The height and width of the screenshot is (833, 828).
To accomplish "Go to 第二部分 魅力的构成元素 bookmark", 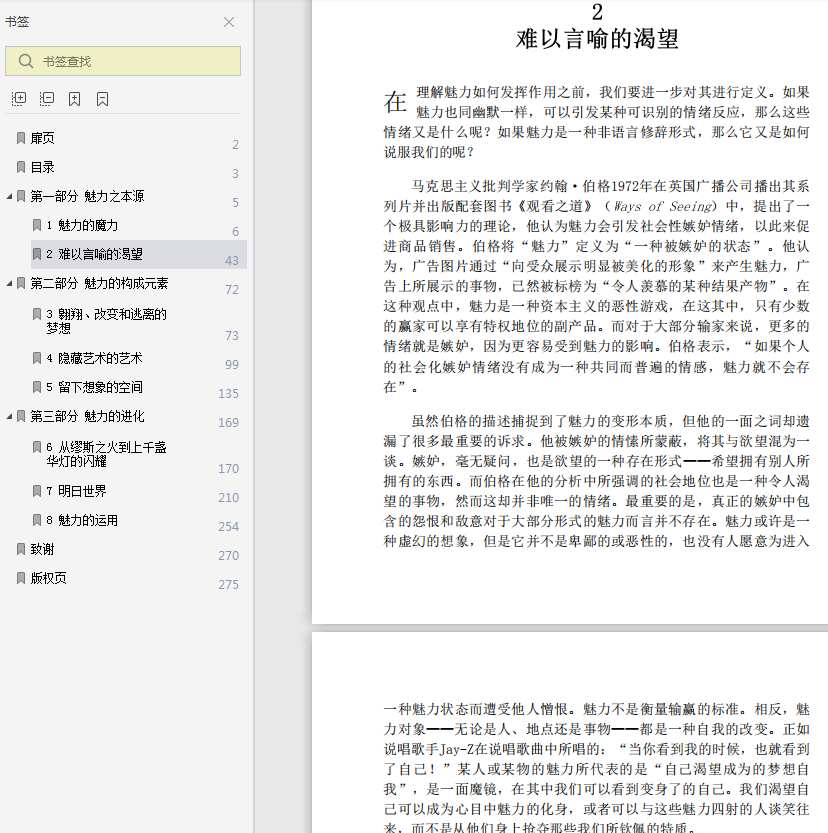I will [x=99, y=284].
